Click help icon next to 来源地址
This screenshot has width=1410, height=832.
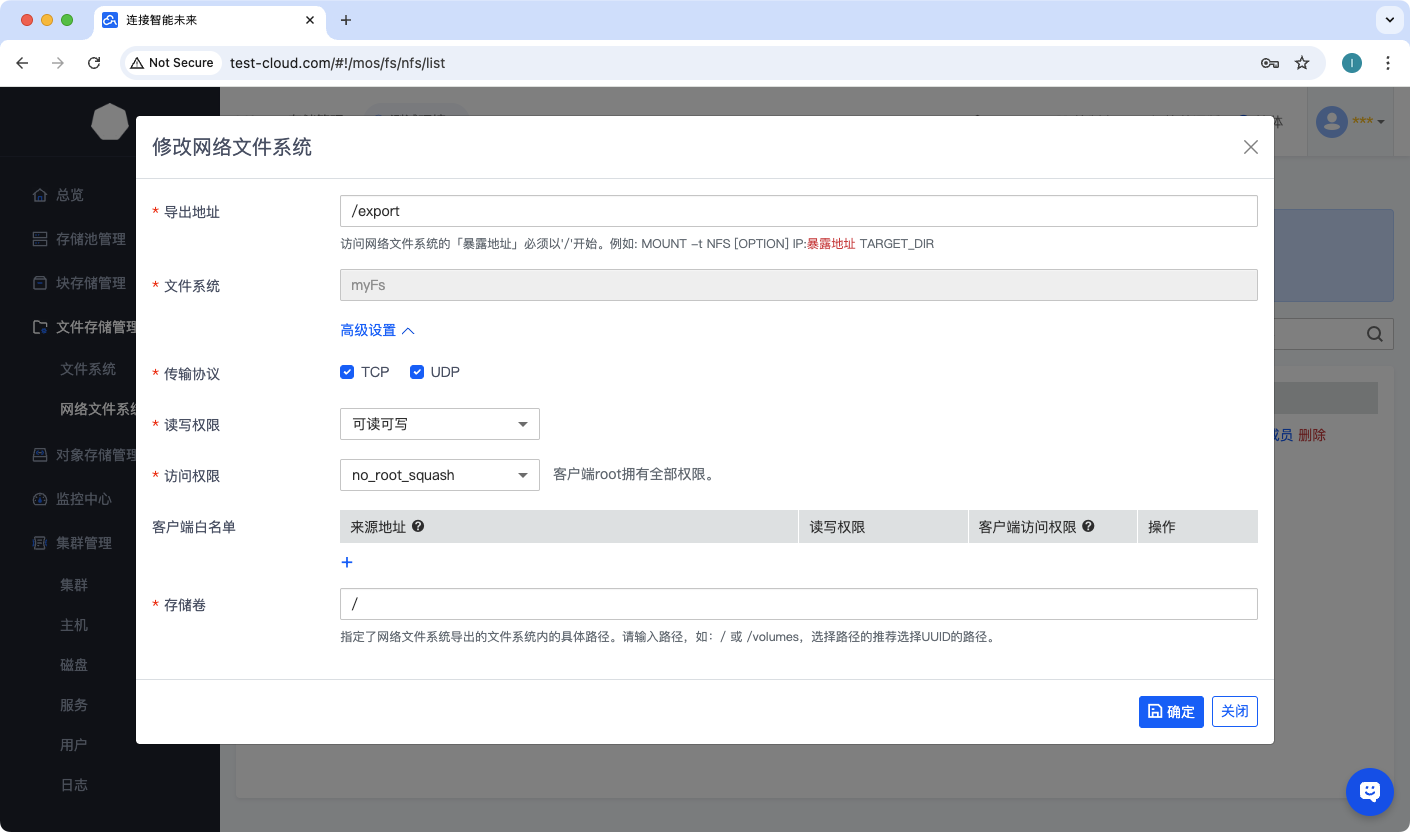point(418,526)
